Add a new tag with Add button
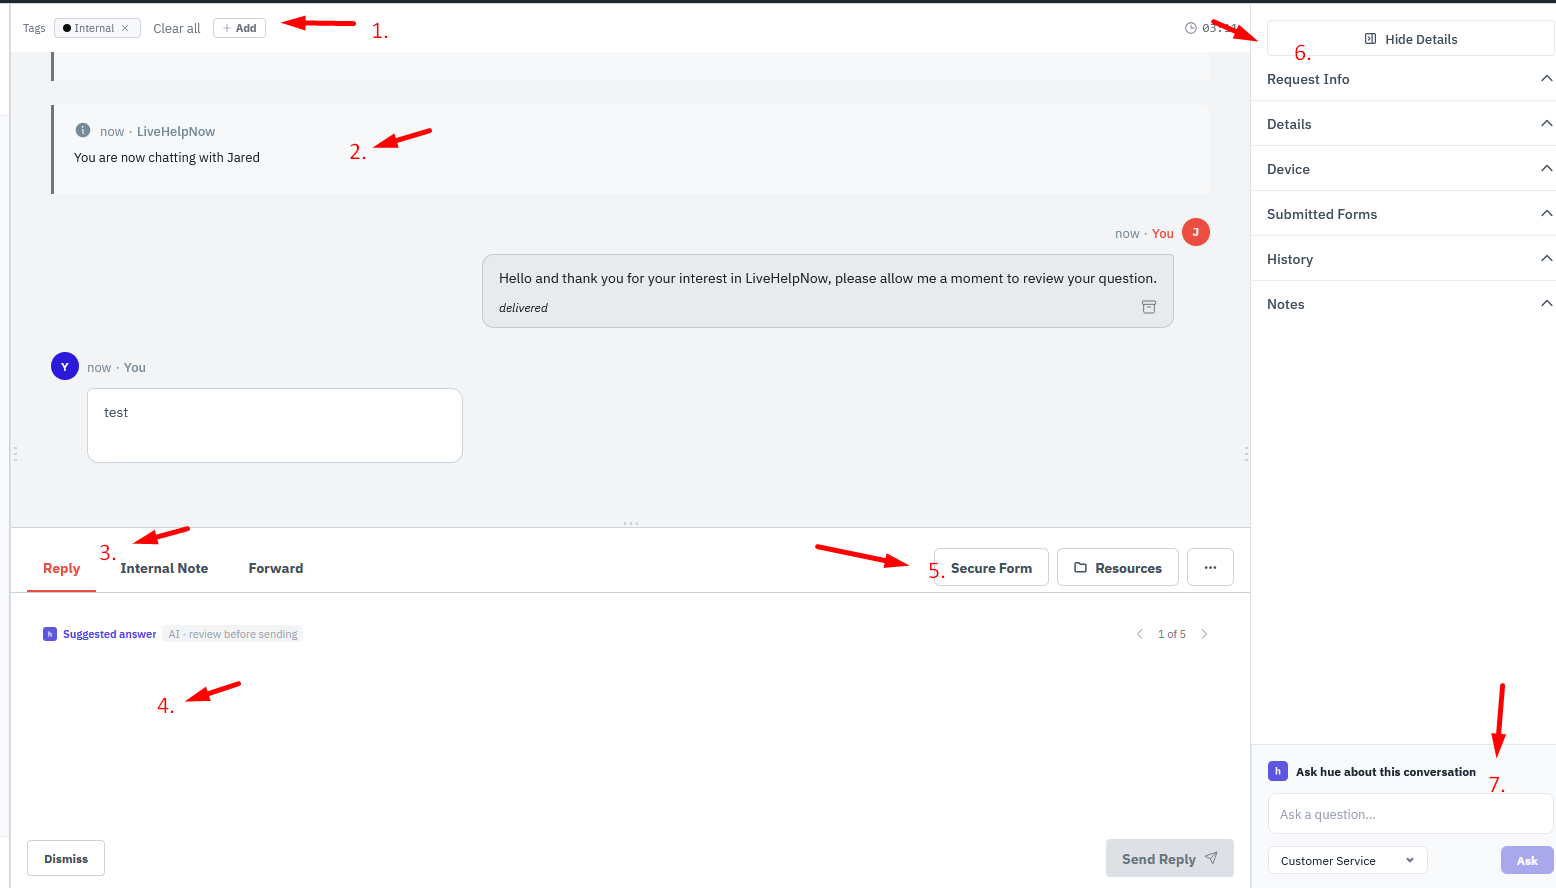1556x888 pixels. (239, 28)
